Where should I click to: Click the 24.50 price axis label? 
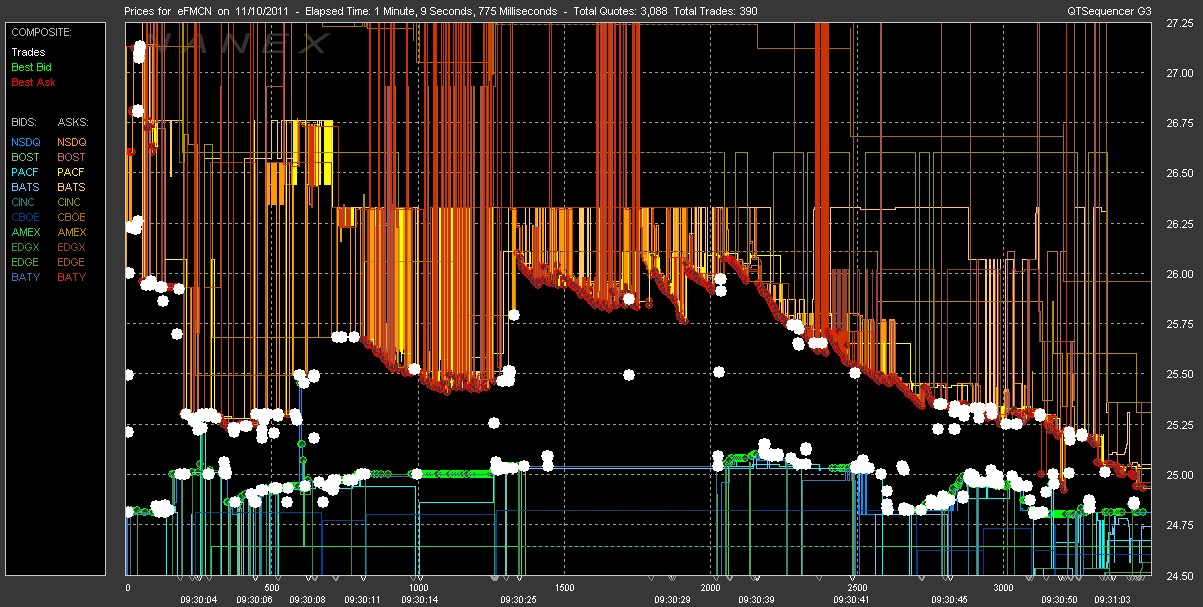tap(1179, 575)
